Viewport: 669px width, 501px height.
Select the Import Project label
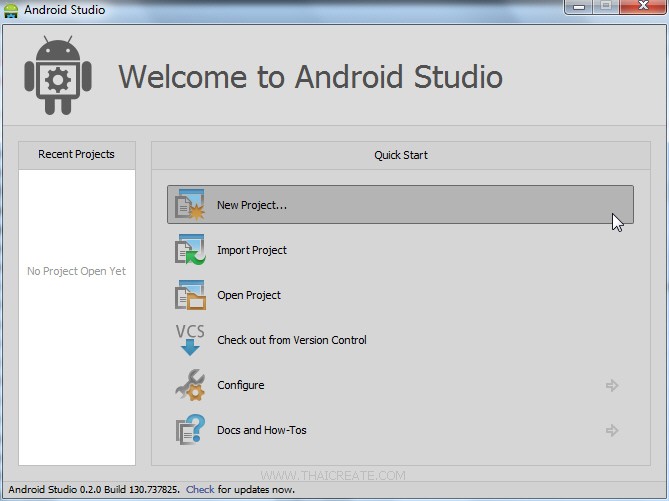[x=252, y=250]
